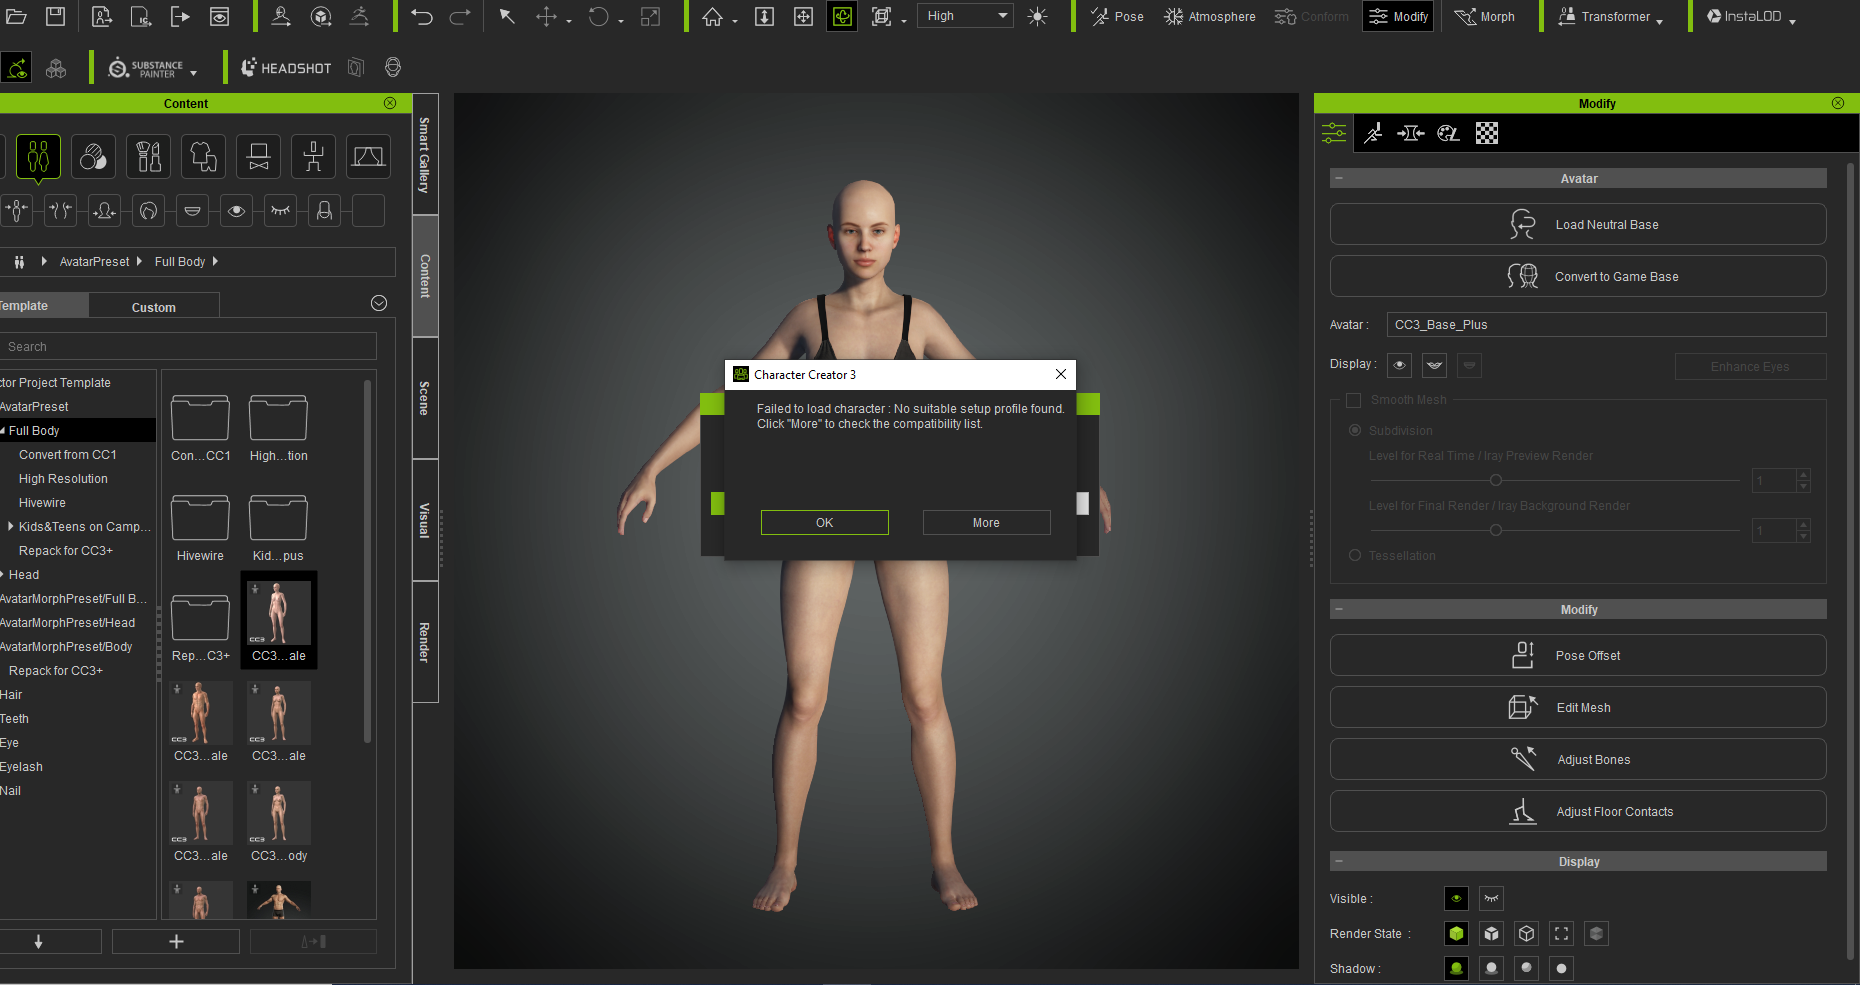Open the Makeup brush and lipstick category
This screenshot has width=1860, height=985.
coord(148,157)
